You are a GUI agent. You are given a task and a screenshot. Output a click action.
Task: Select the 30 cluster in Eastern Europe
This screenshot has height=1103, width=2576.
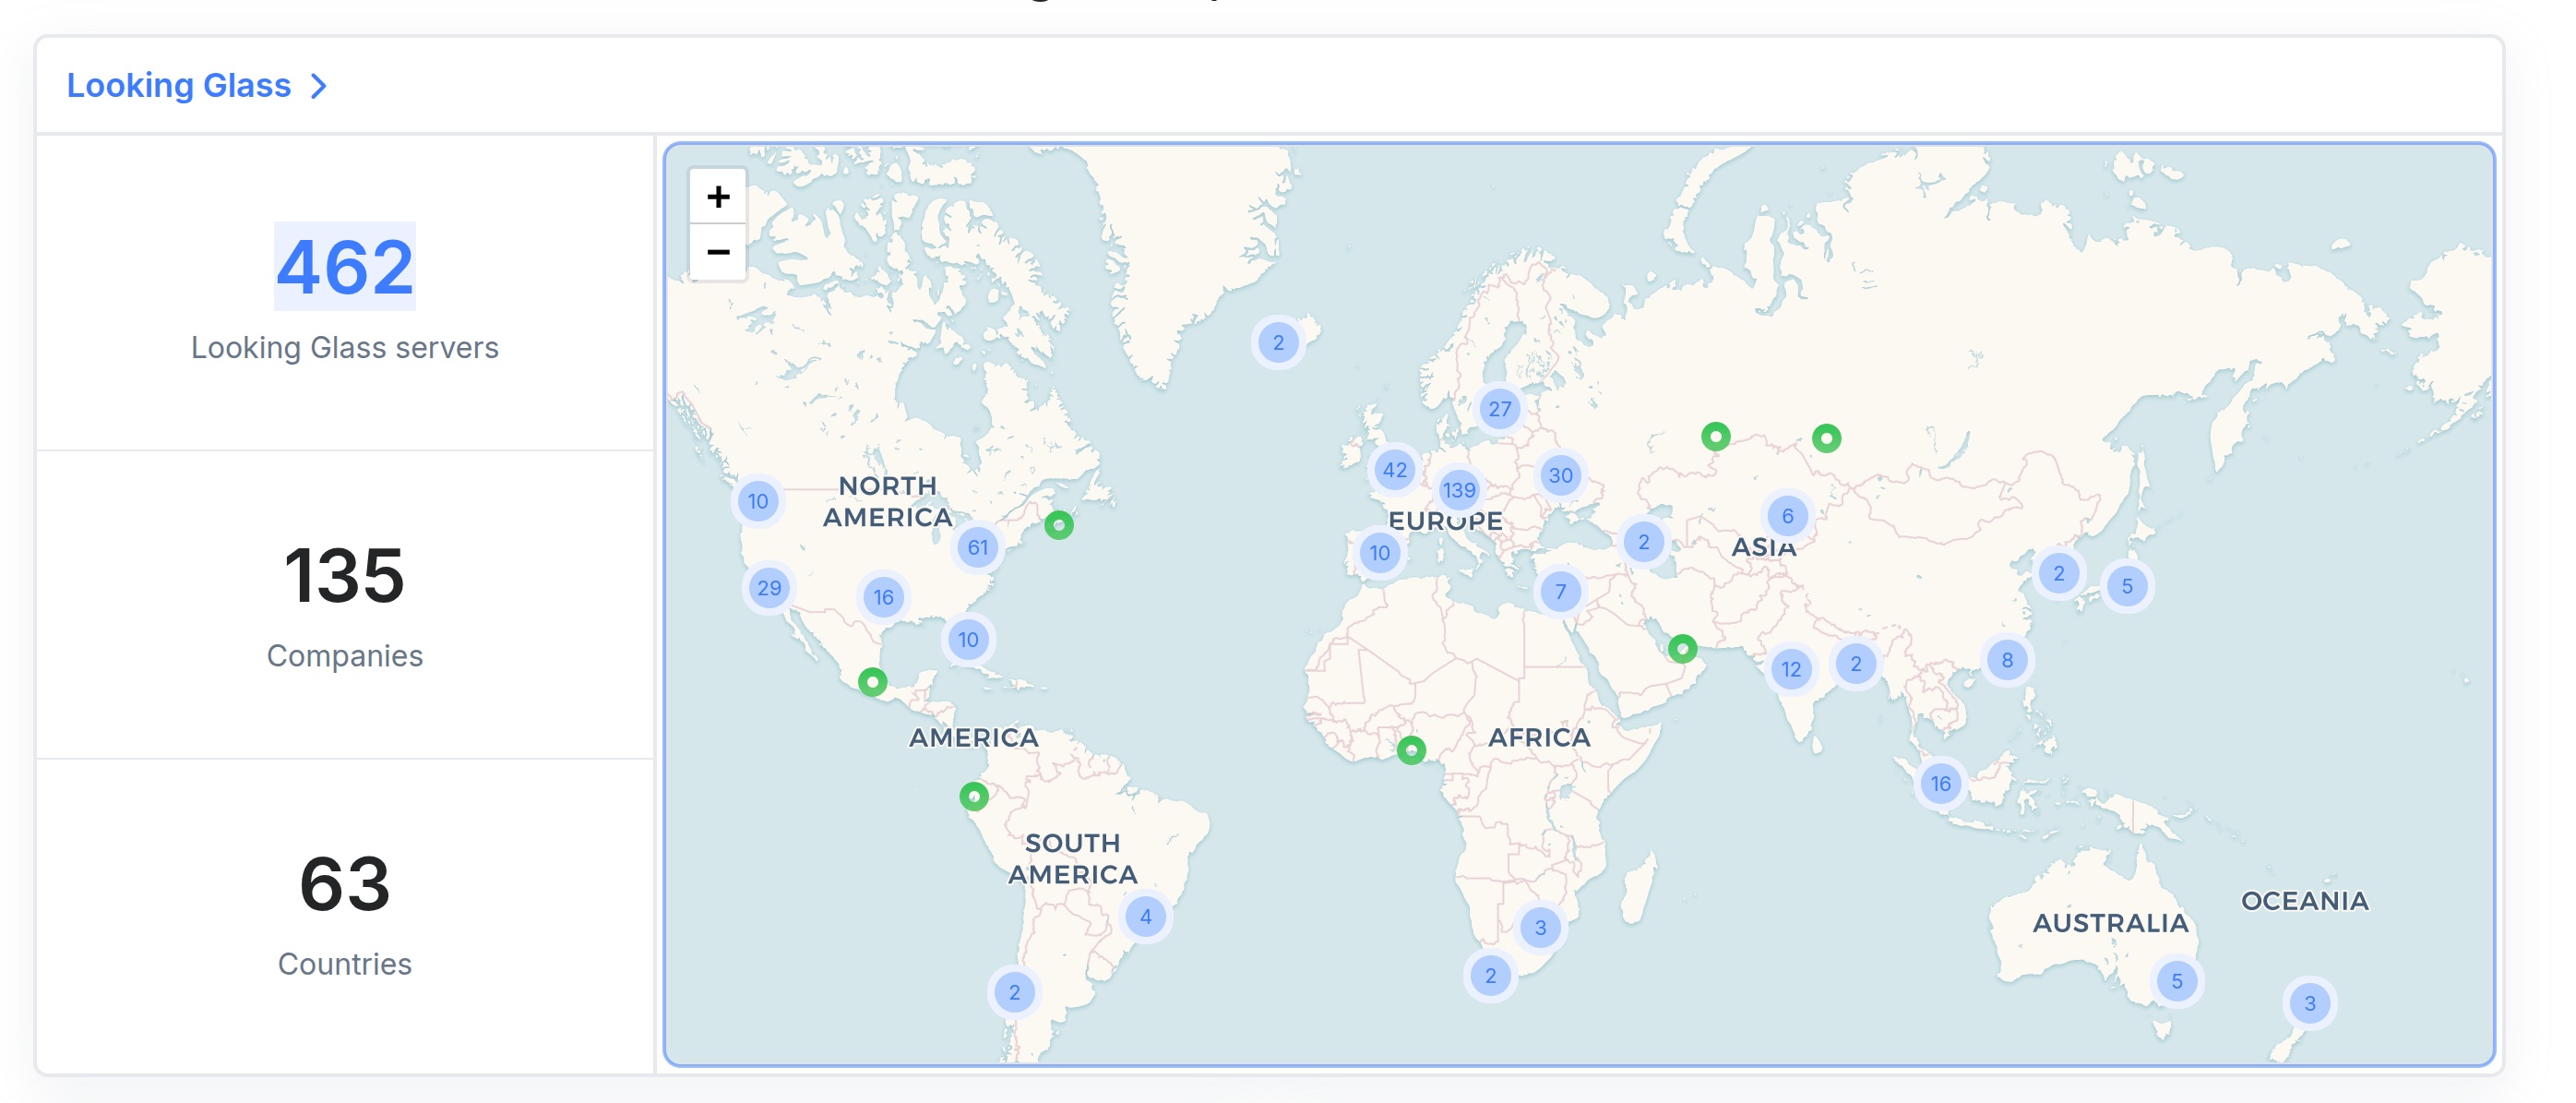pyautogui.click(x=1560, y=476)
